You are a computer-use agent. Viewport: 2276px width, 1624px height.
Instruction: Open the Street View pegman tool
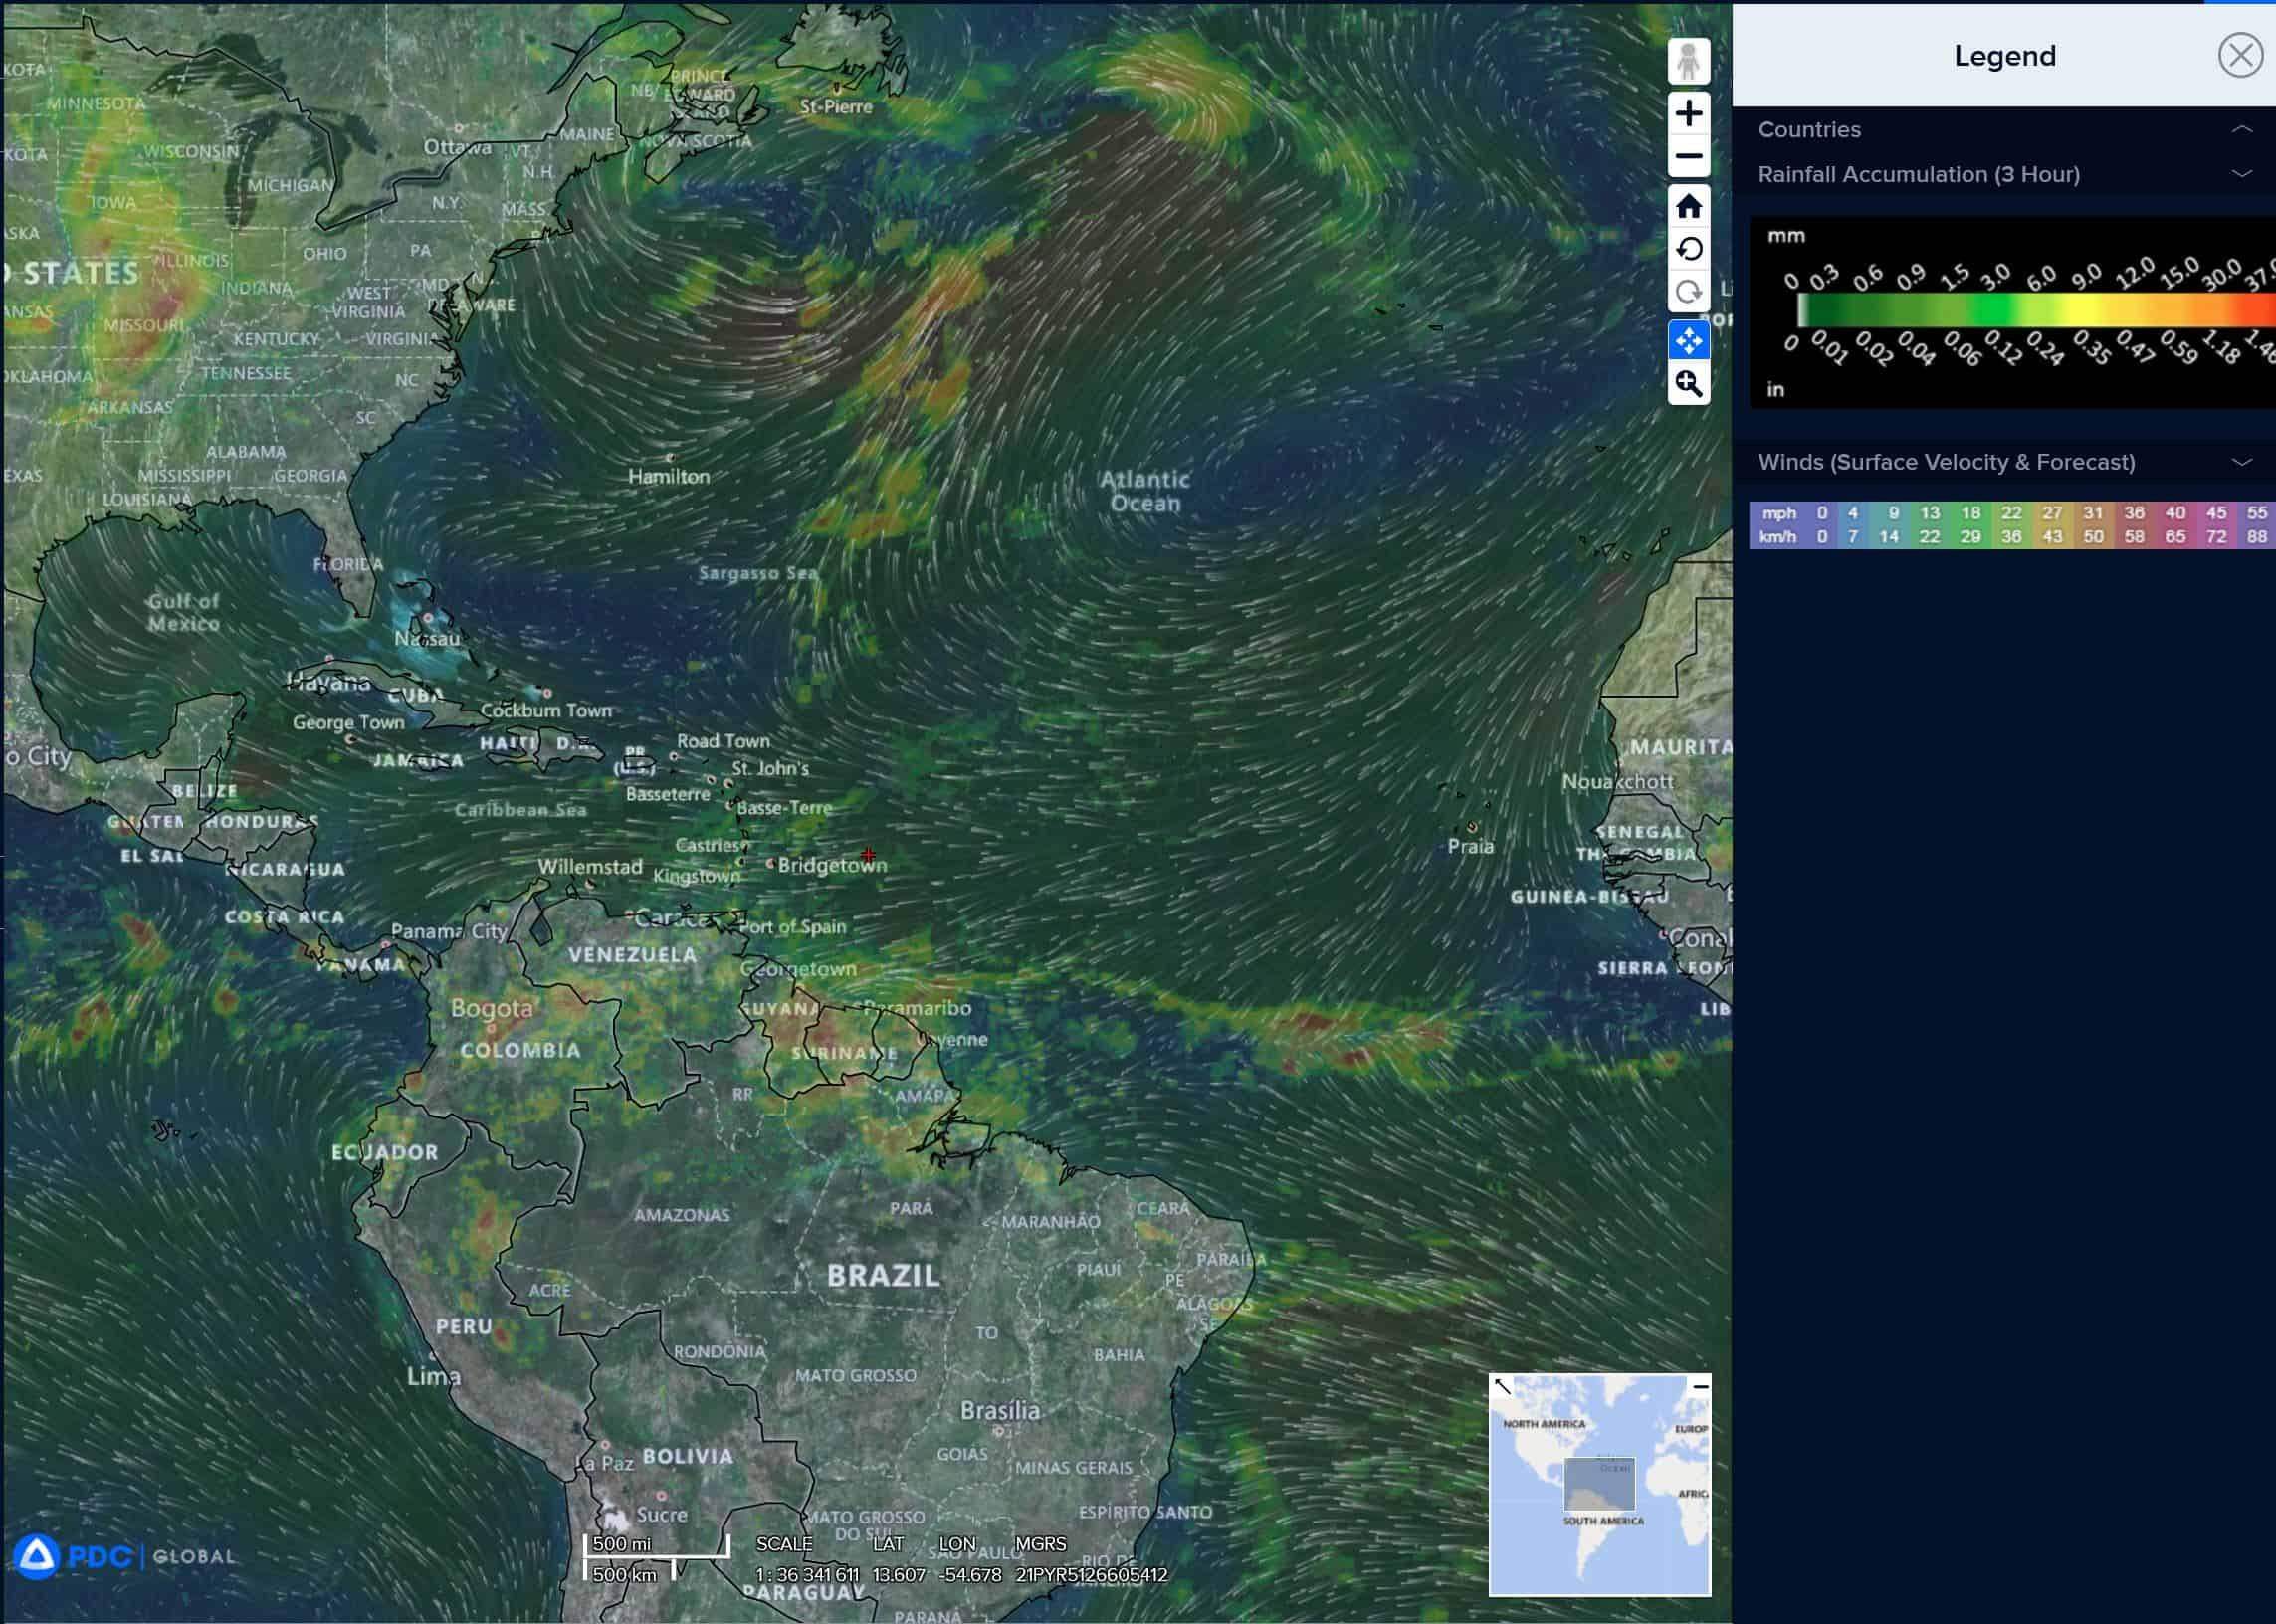[x=1688, y=62]
